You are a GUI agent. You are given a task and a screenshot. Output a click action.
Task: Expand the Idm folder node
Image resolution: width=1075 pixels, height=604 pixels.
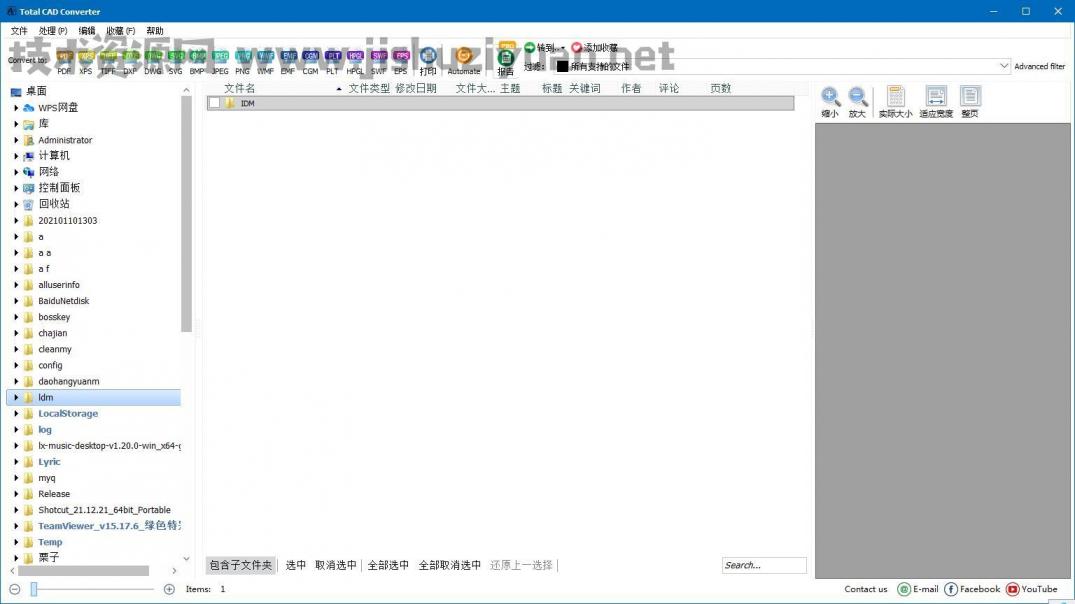(x=16, y=397)
